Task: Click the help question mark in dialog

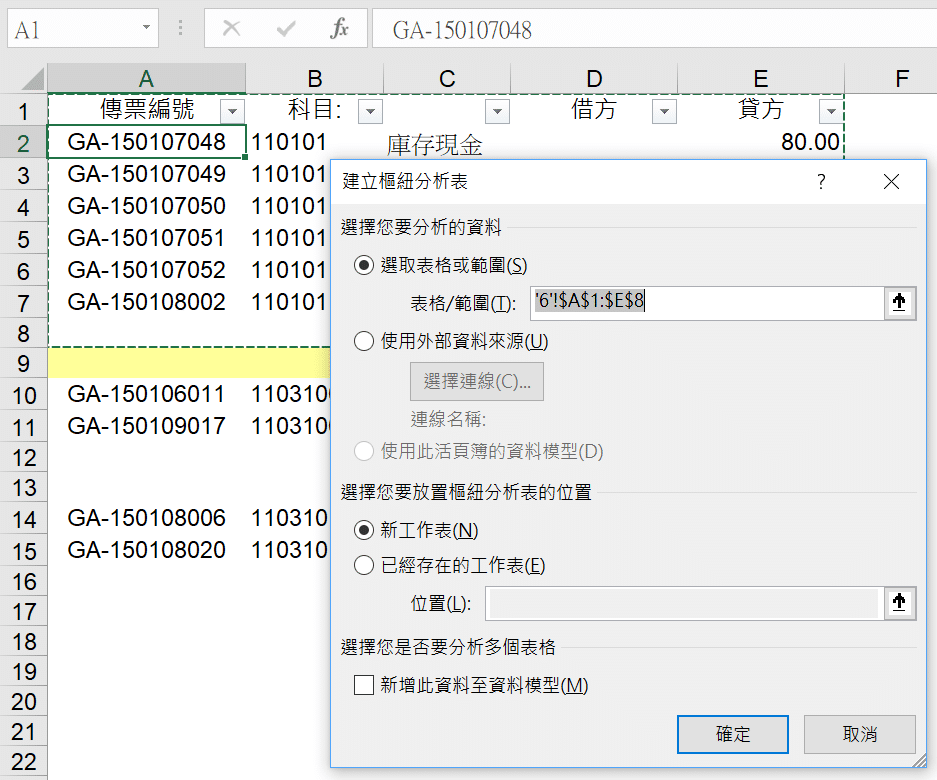Action: tap(821, 181)
